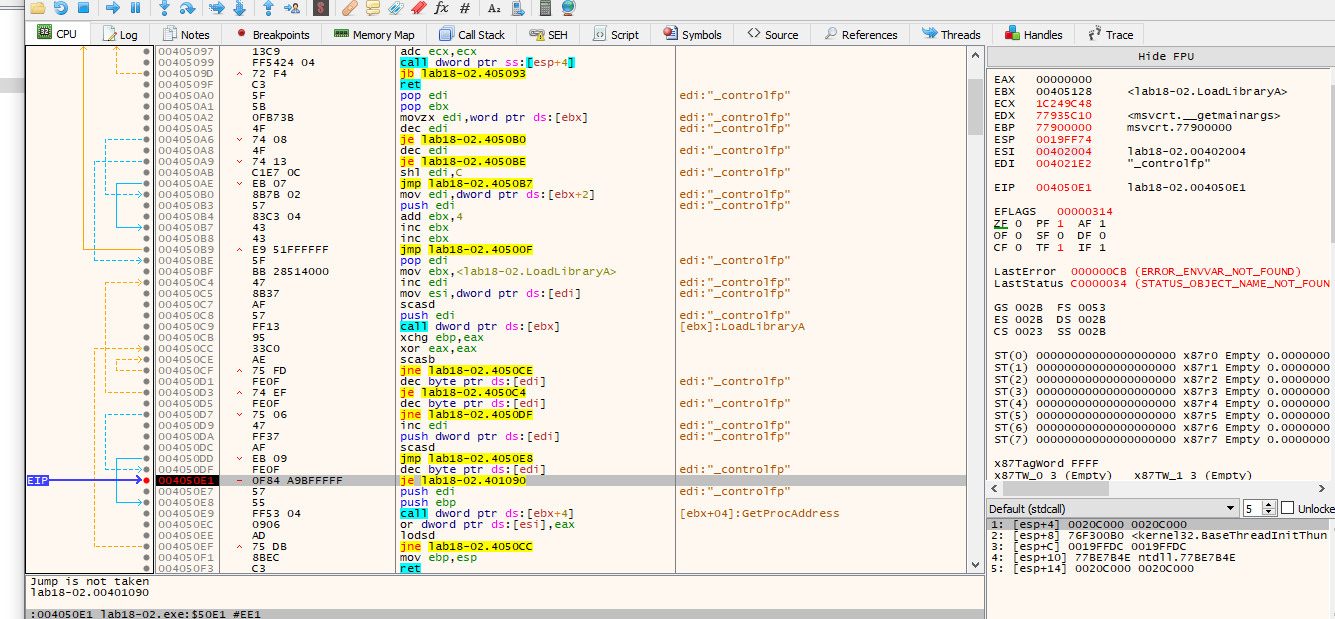This screenshot has width=1335, height=619.
Task: Click LastError value 000000CB
Action: tap(1099, 271)
